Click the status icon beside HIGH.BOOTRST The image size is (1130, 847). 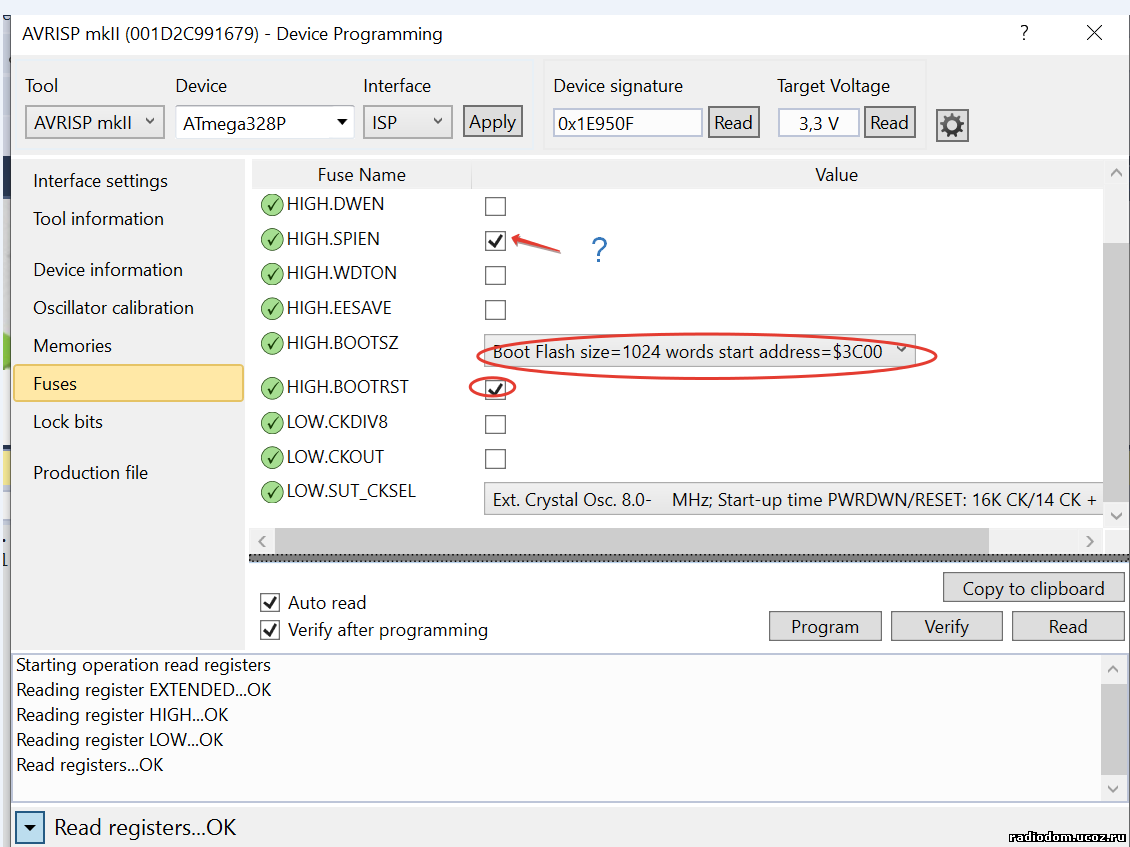[x=272, y=388]
